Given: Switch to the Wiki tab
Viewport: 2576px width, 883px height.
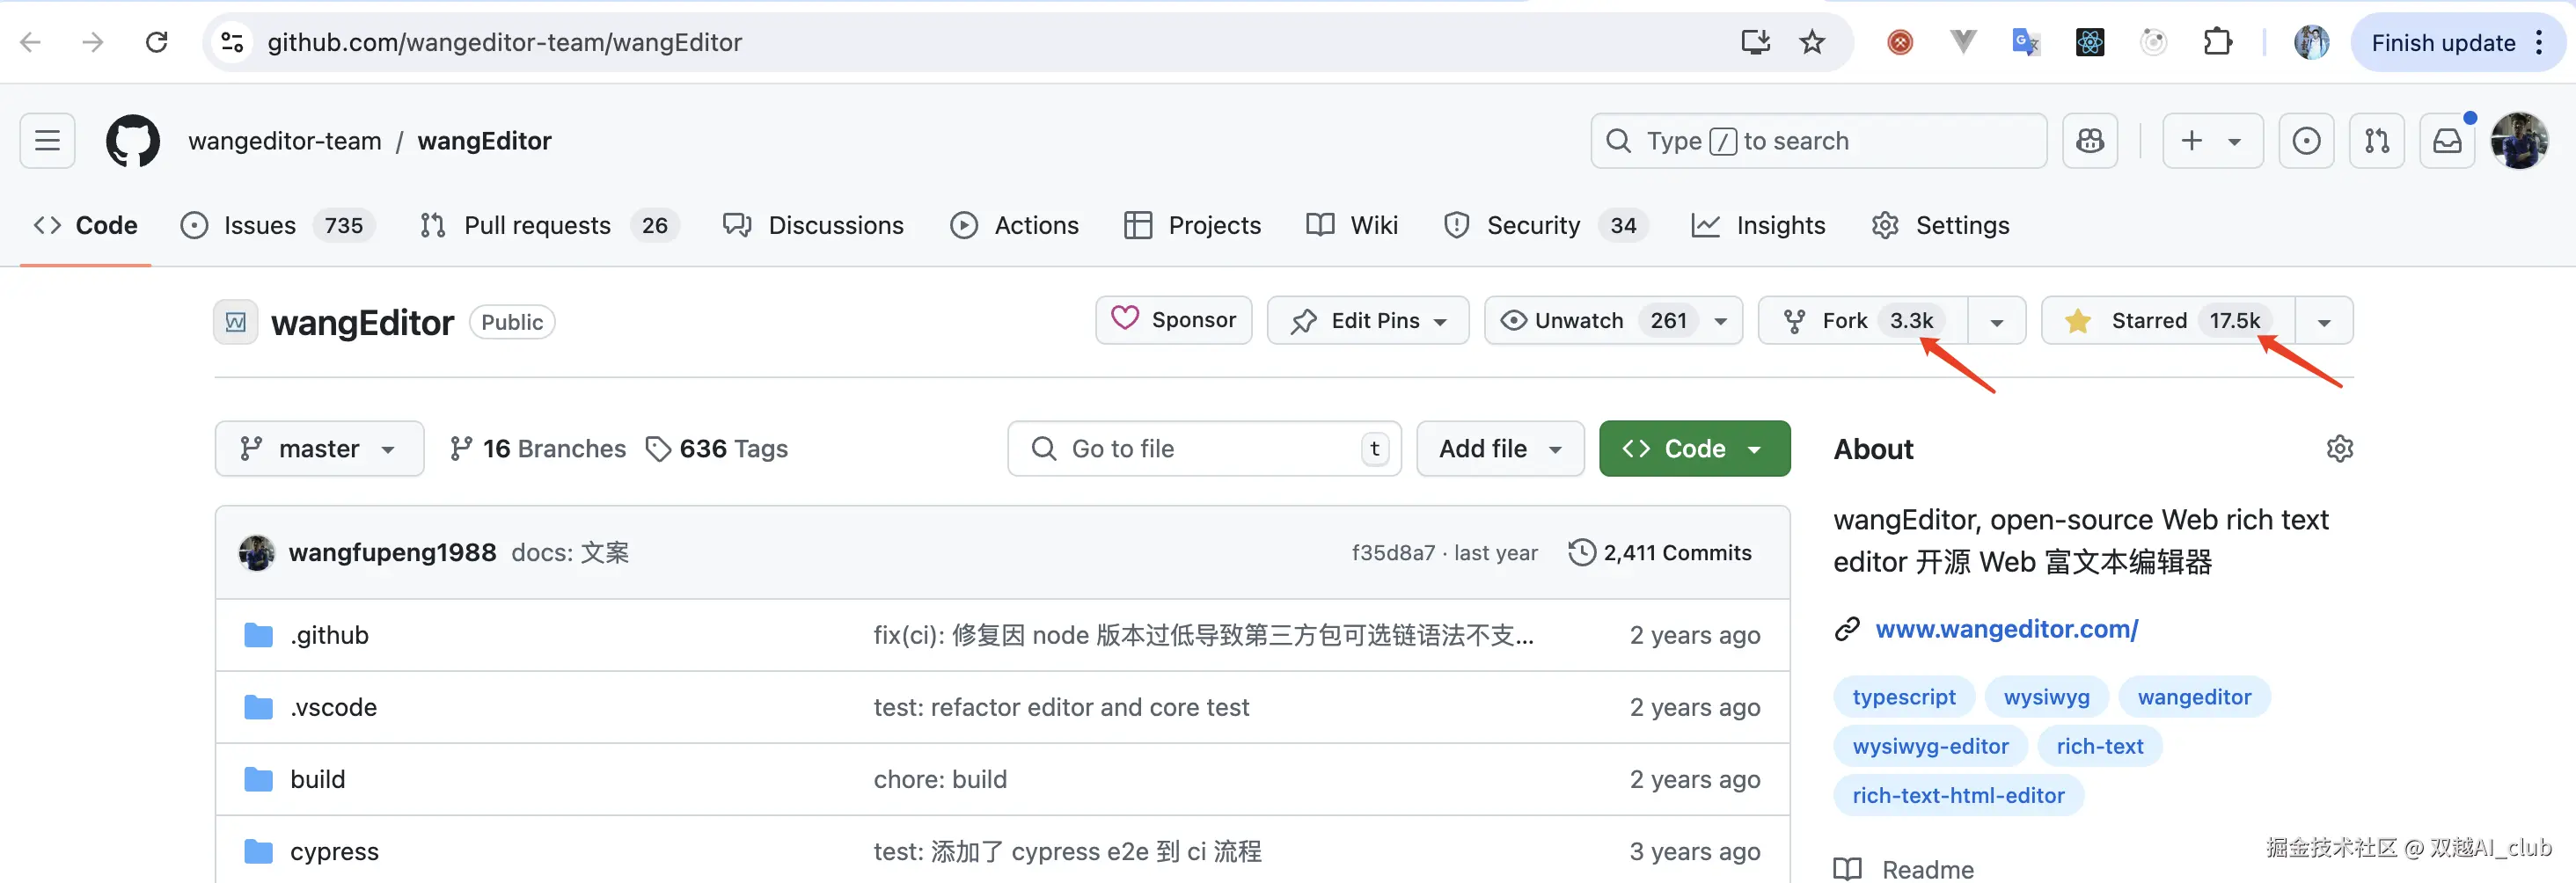Looking at the screenshot, I should coord(1352,225).
